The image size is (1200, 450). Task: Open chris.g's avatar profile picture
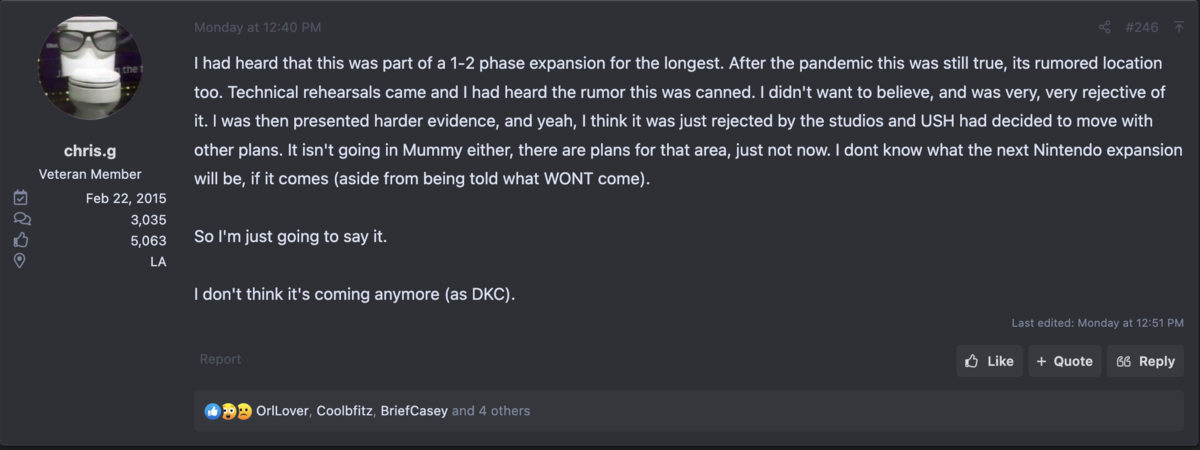(90, 67)
